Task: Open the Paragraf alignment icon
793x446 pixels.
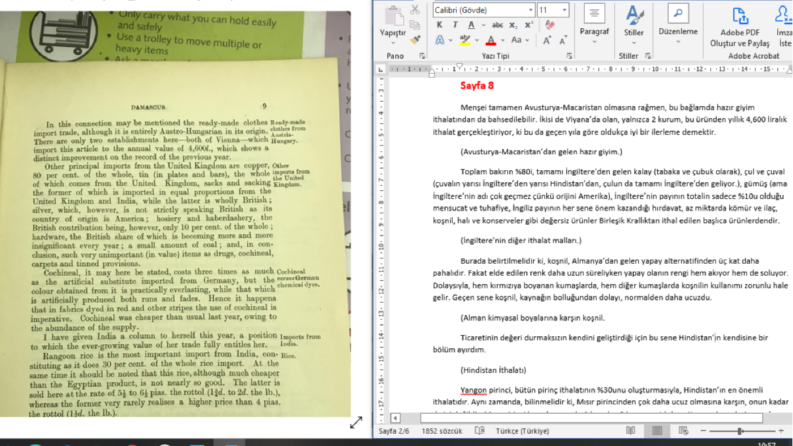Action: pos(594,14)
